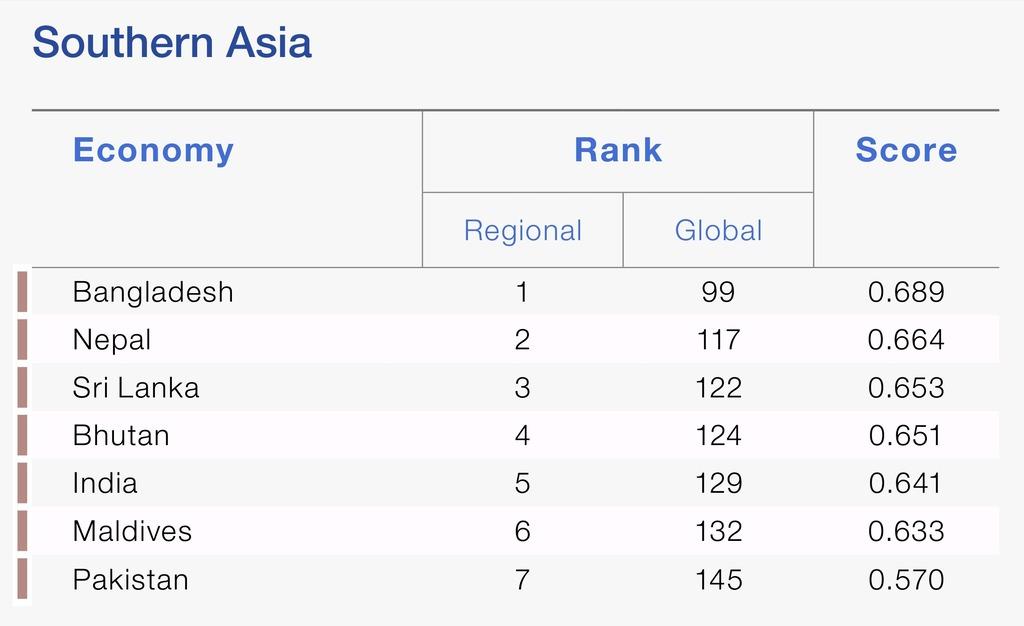The height and width of the screenshot is (626, 1024).
Task: Click the Score column header
Action: tap(906, 150)
